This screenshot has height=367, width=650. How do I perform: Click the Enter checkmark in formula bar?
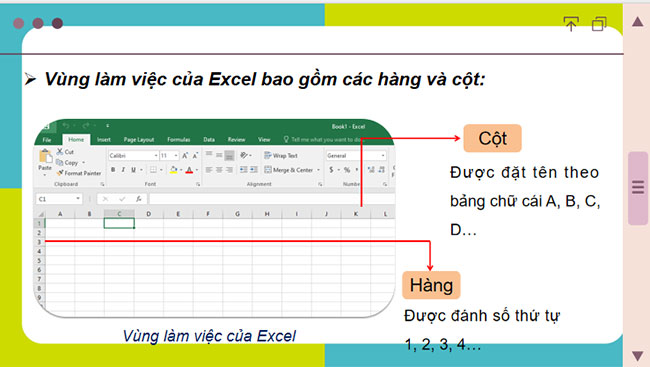point(122,199)
